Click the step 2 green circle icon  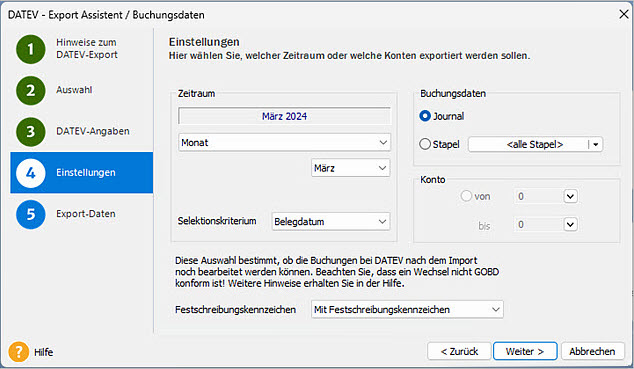point(31,91)
